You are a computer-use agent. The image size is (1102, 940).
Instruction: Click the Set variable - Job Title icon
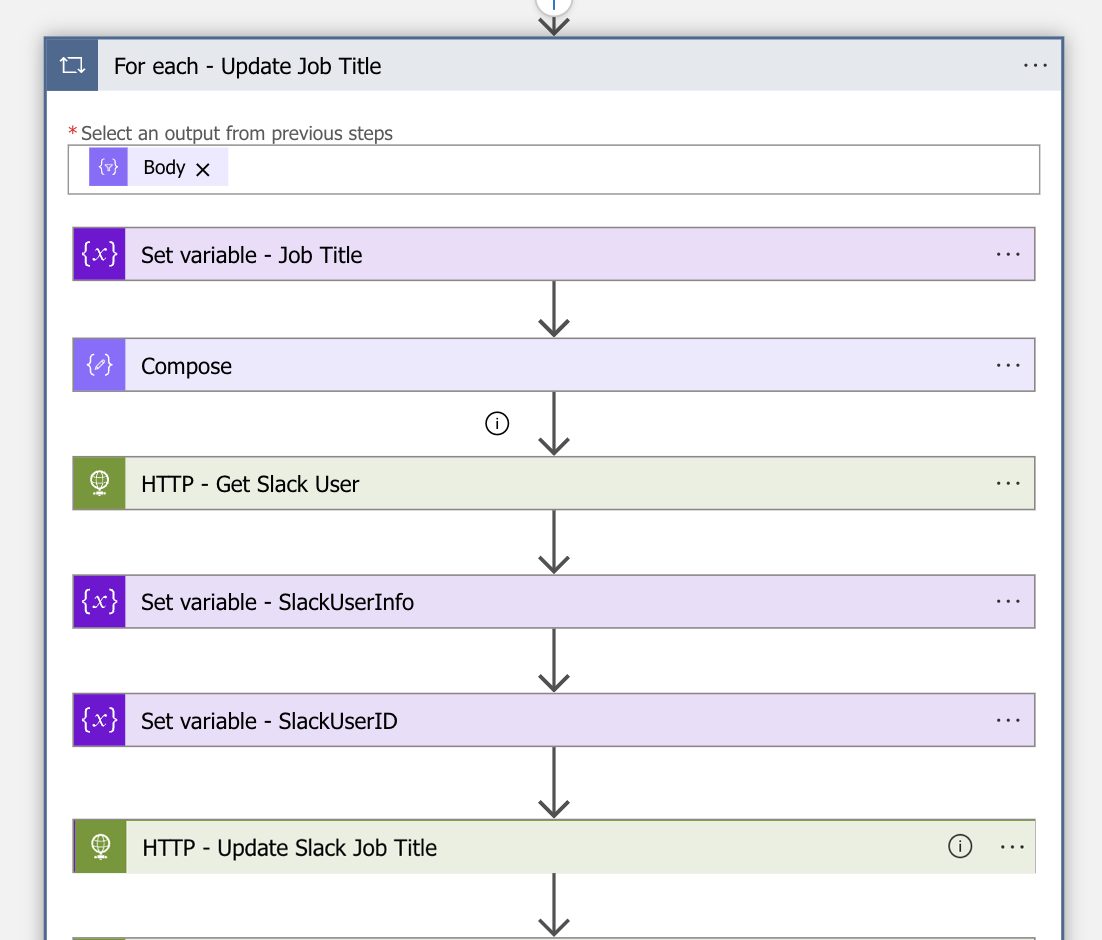(99, 254)
